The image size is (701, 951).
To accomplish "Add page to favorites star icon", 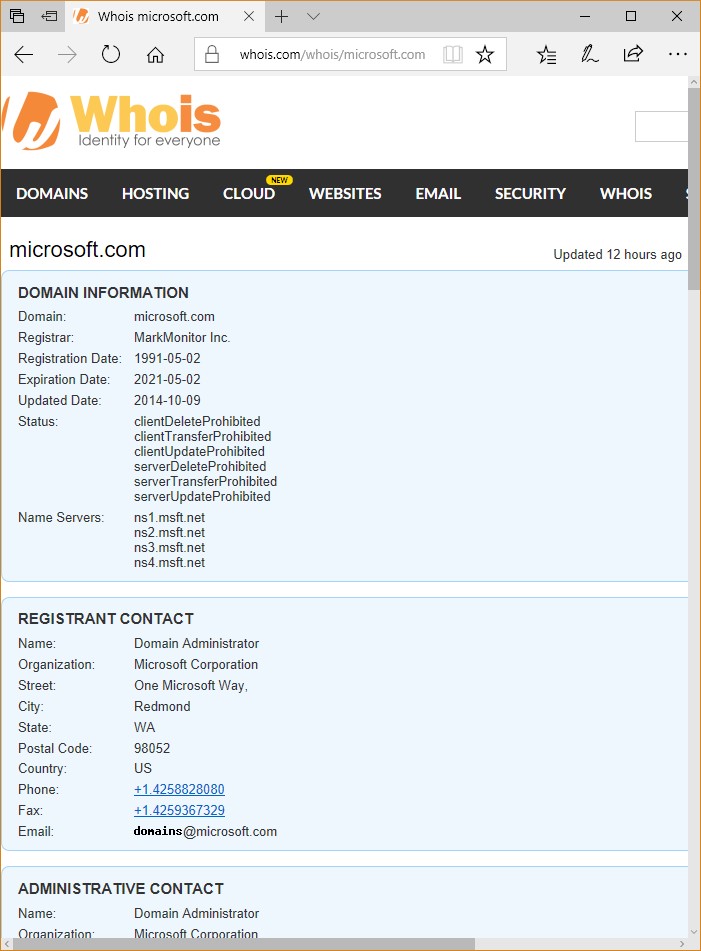I will click(x=485, y=55).
